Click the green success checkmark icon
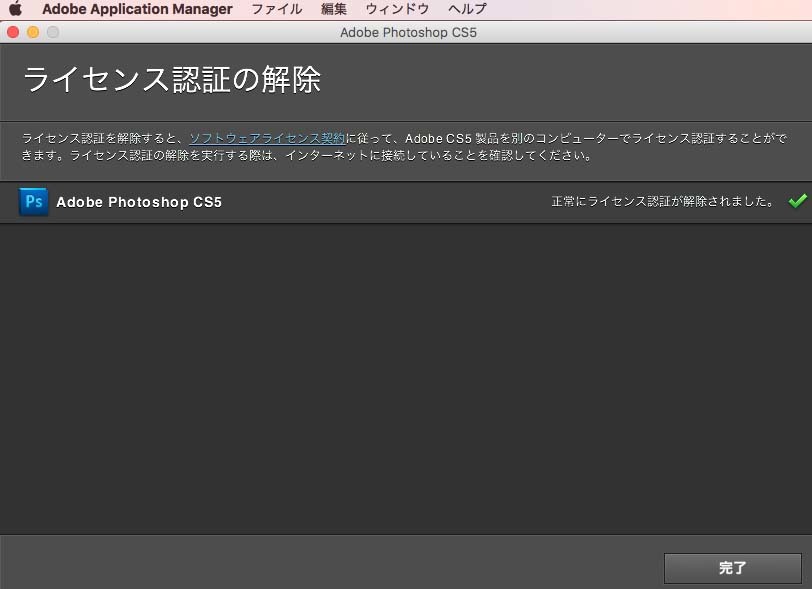The height and width of the screenshot is (589, 812). [798, 200]
